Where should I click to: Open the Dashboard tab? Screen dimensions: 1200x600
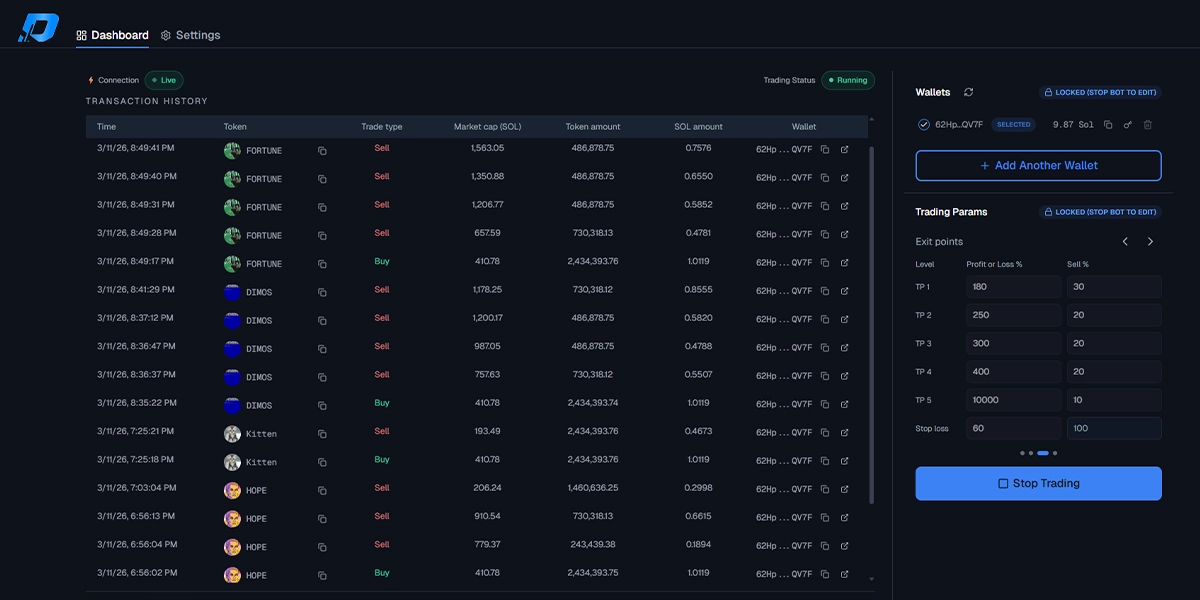112,35
